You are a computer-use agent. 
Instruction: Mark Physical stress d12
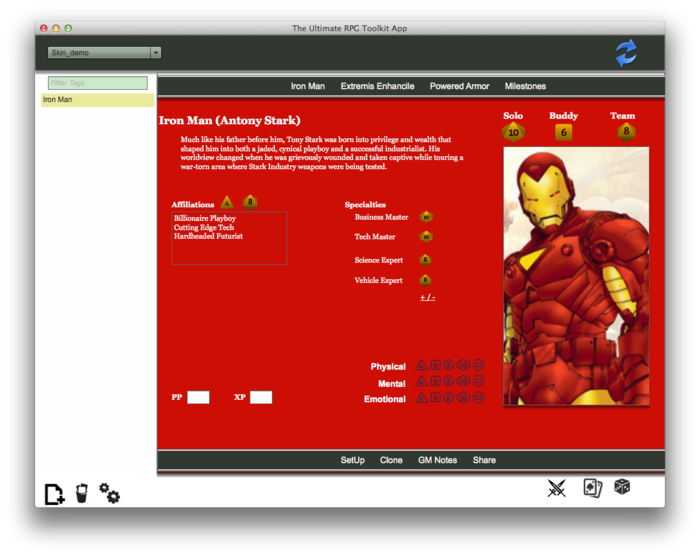(x=478, y=365)
